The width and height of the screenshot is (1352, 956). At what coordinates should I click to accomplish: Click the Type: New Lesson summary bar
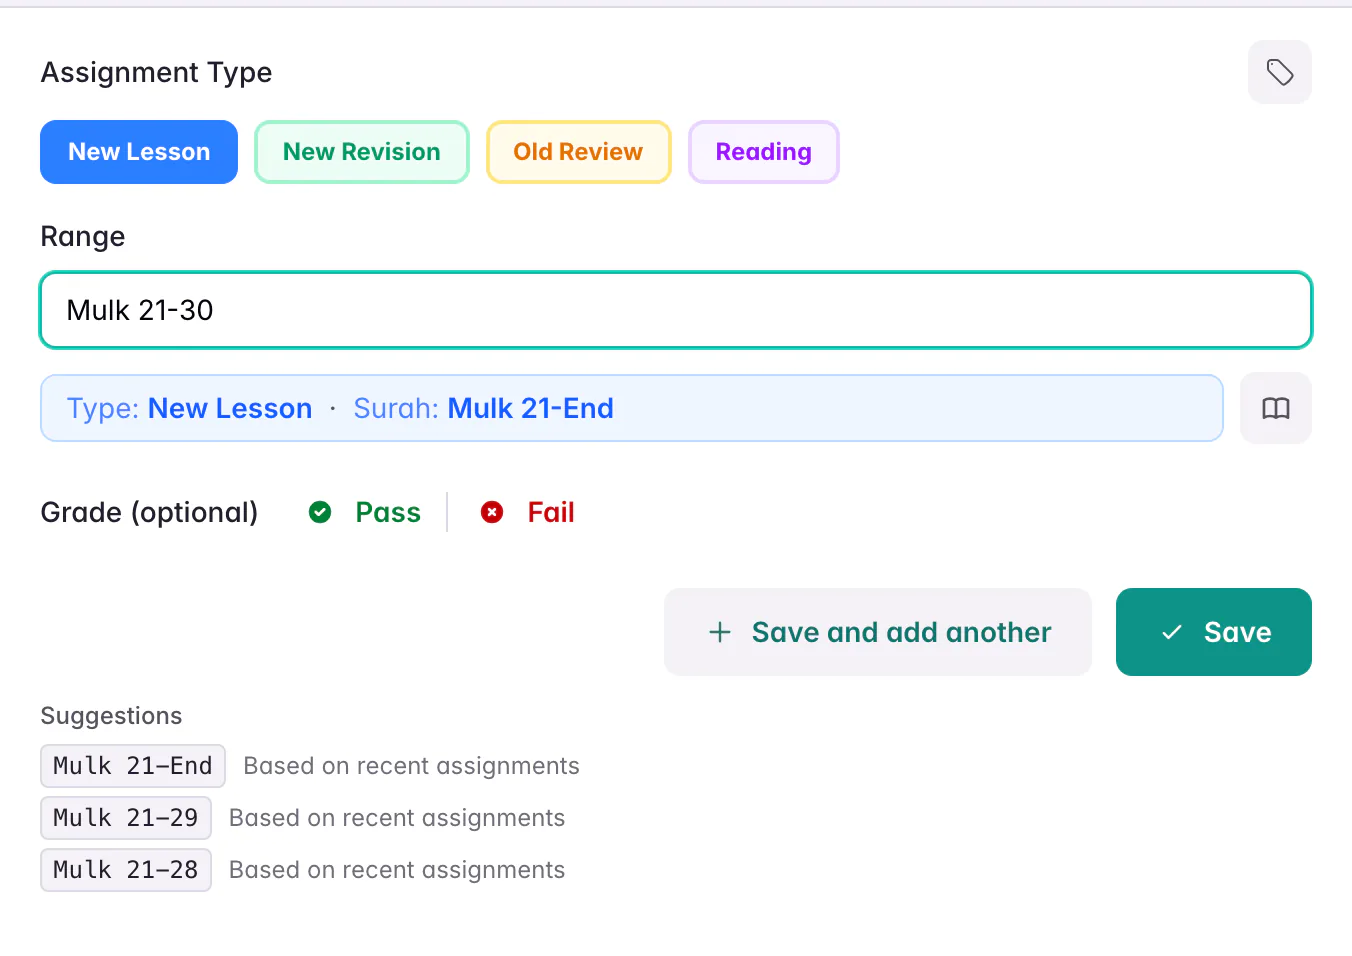tap(632, 408)
